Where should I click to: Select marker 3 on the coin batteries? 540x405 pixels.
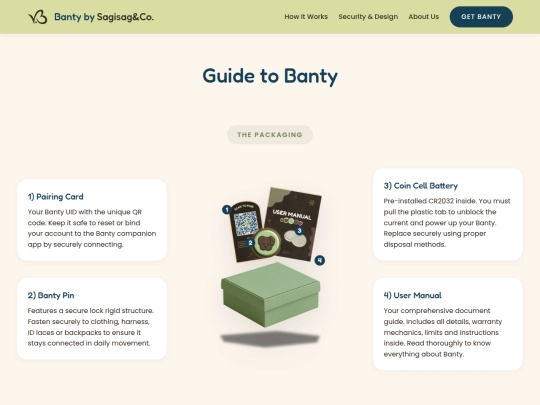(299, 230)
